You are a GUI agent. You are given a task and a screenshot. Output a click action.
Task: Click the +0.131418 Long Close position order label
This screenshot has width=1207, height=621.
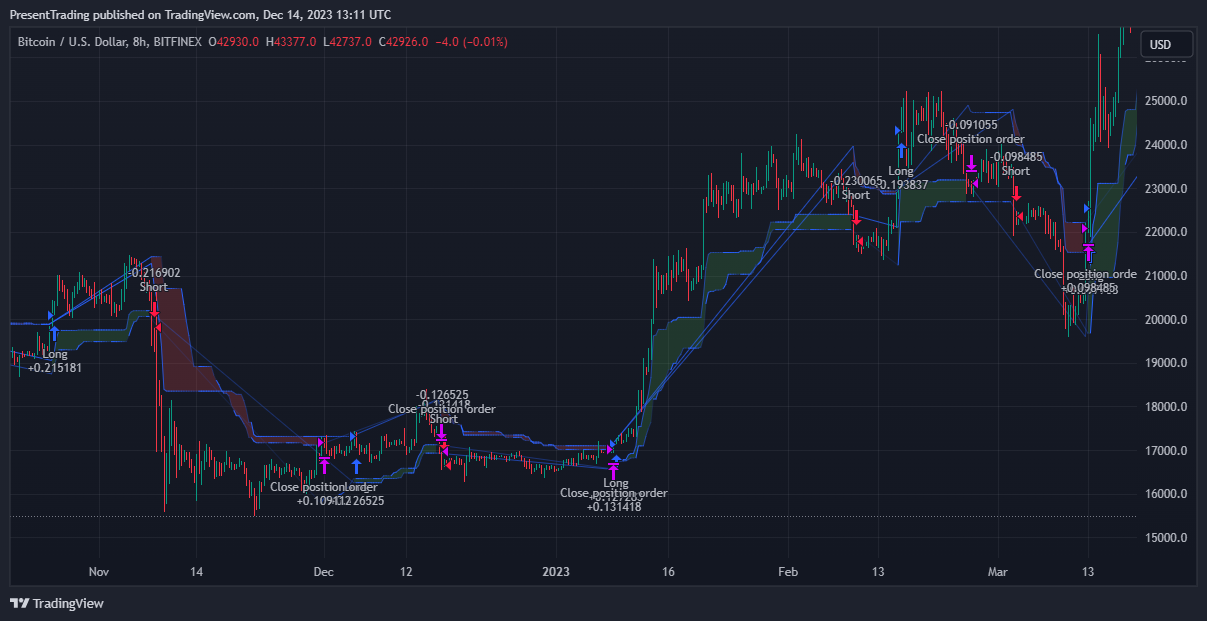coord(614,495)
